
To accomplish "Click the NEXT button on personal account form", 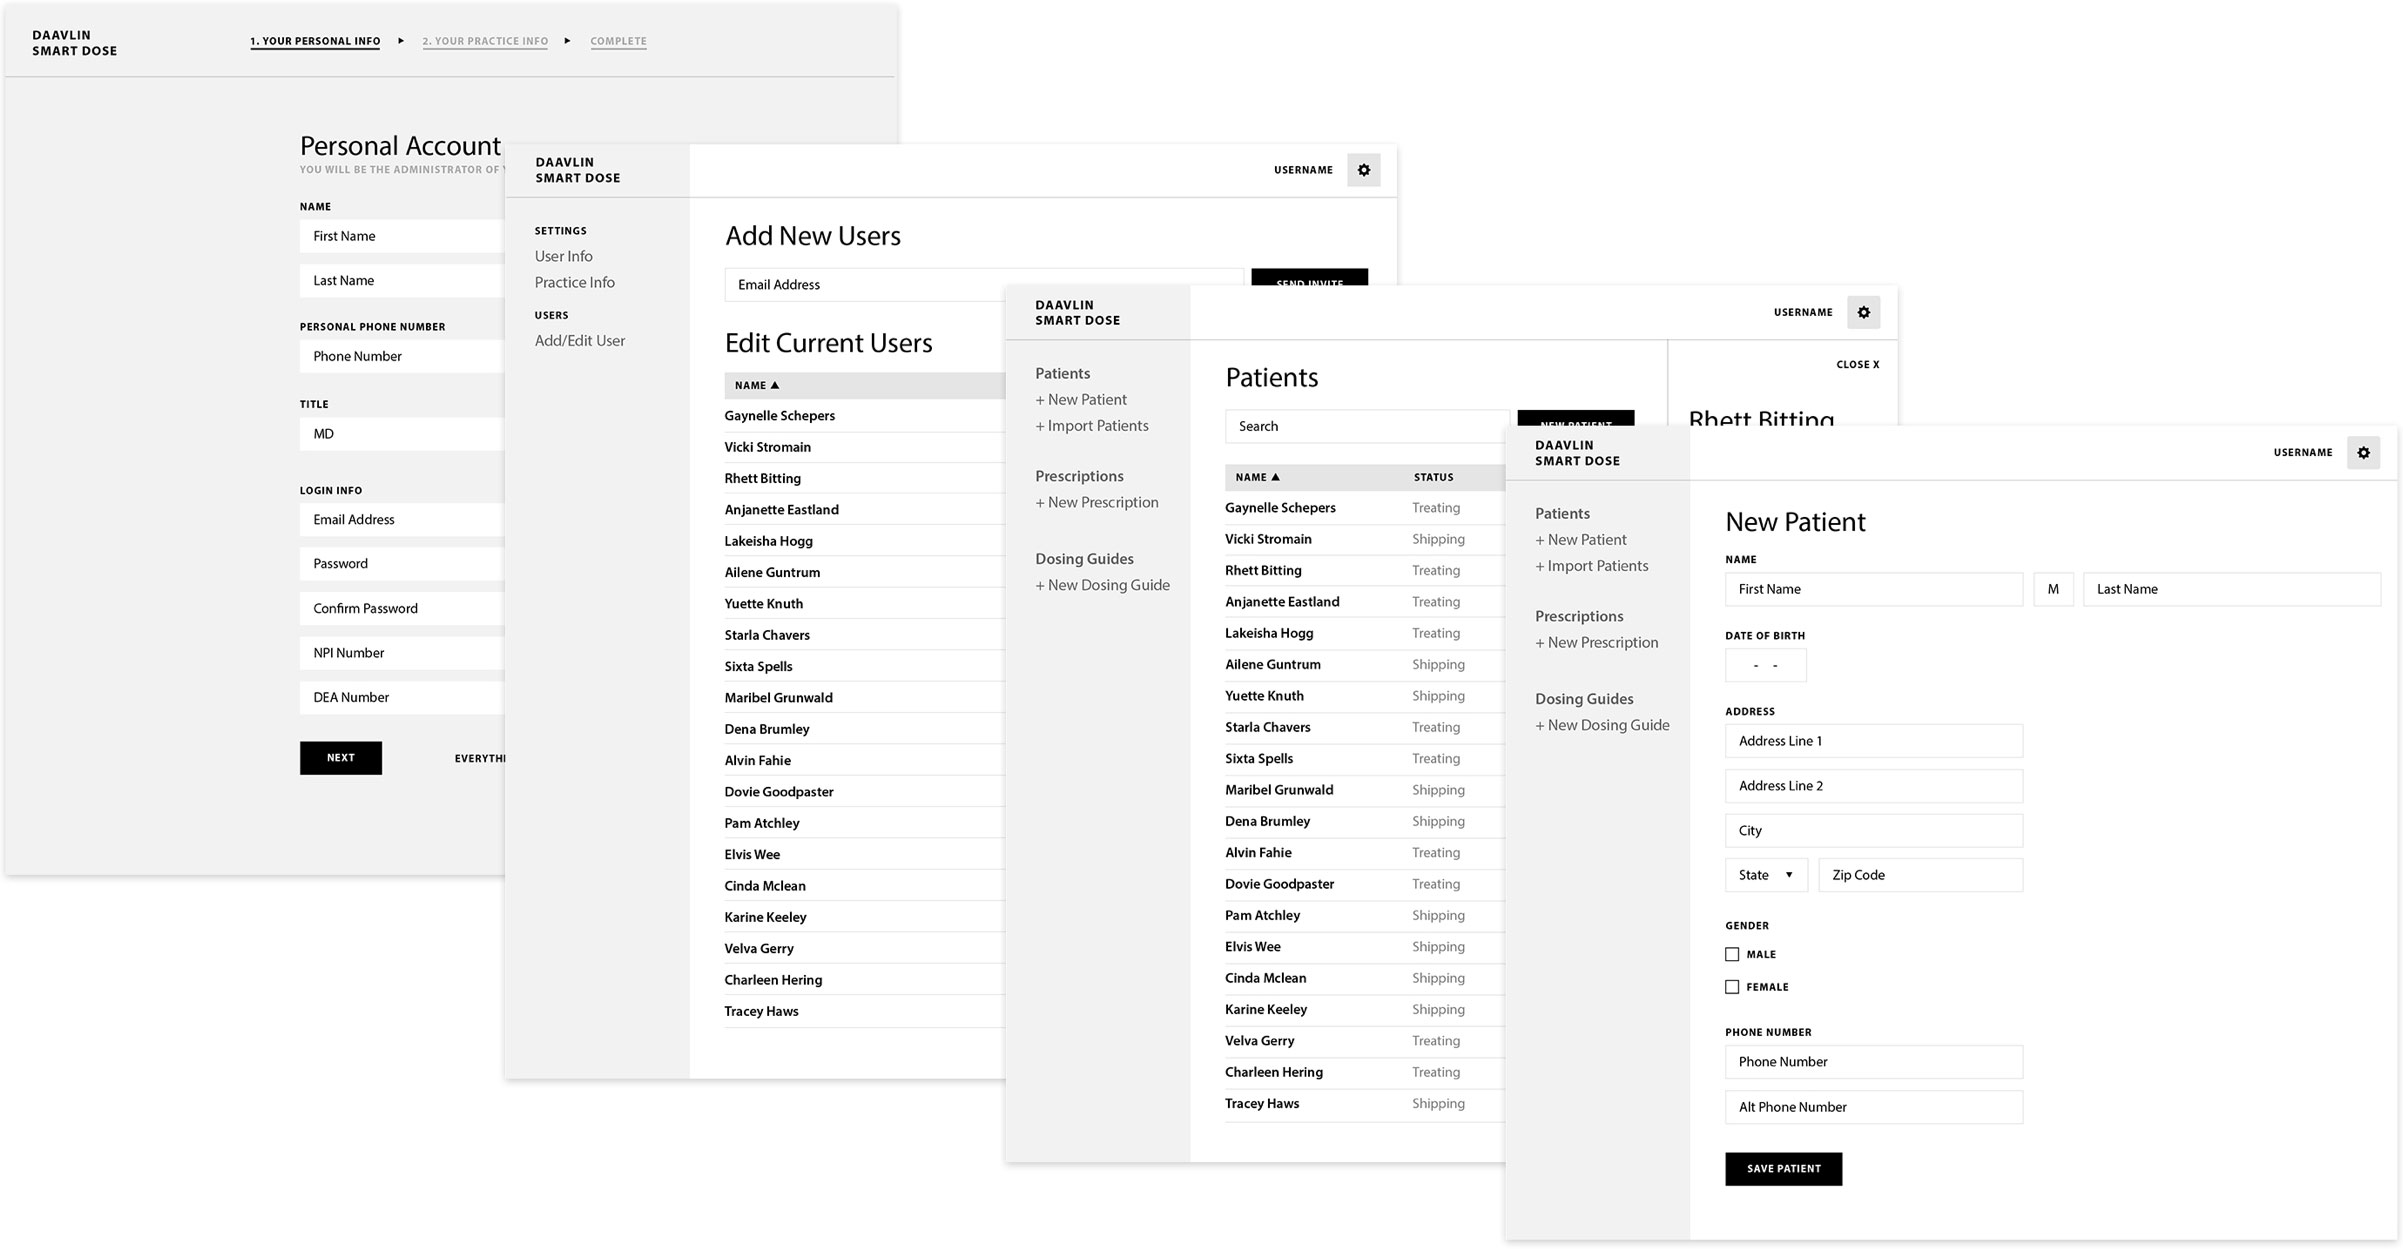I will coord(339,756).
